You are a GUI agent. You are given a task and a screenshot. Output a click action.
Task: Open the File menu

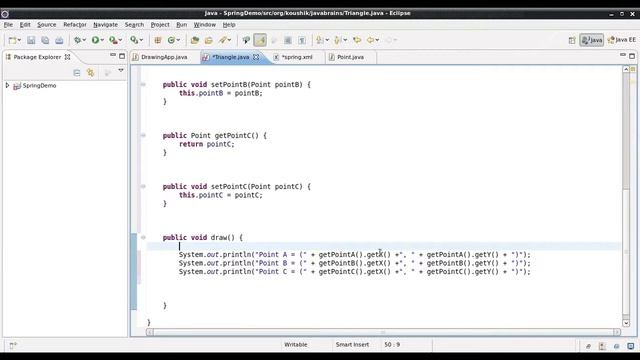point(8,25)
